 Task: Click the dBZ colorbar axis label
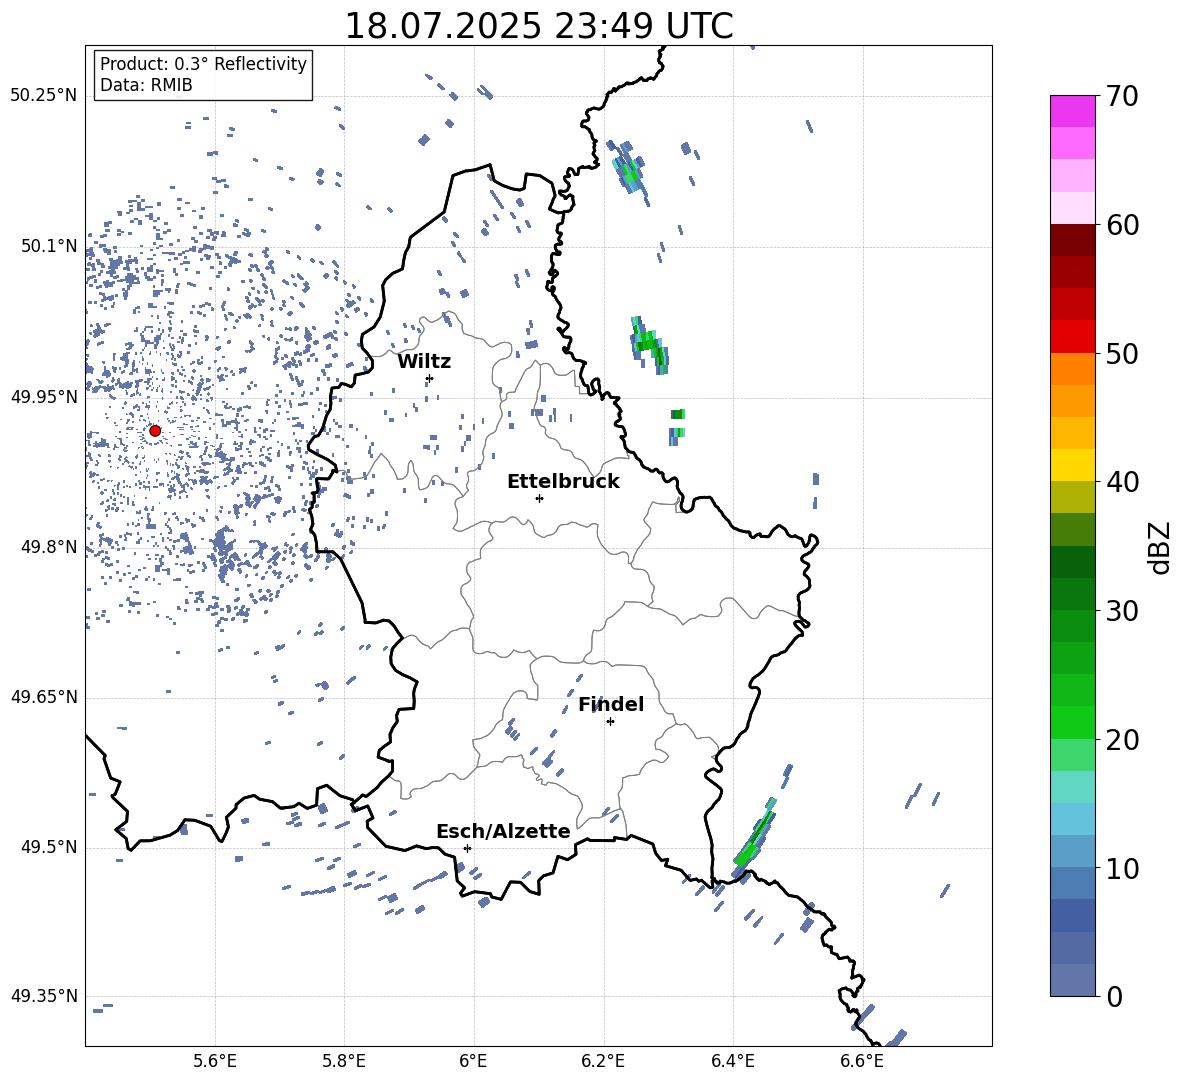[1161, 547]
